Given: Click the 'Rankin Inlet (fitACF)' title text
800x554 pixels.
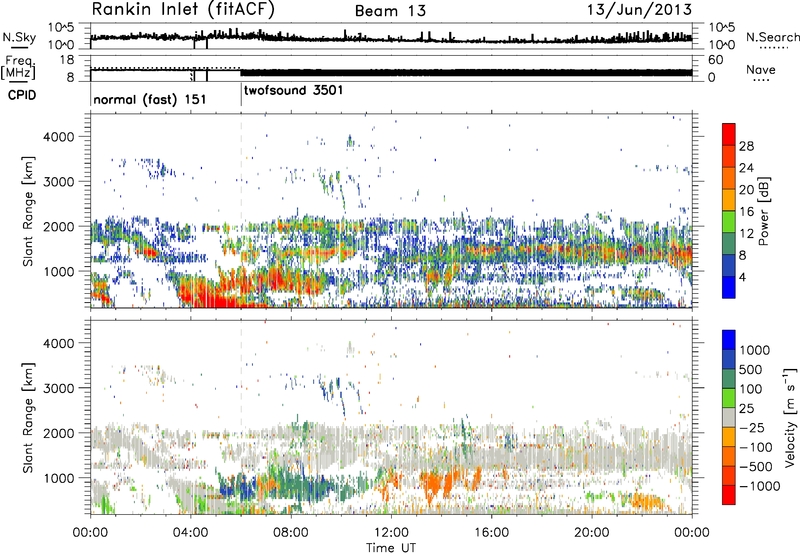Looking at the screenshot, I should click(183, 9).
